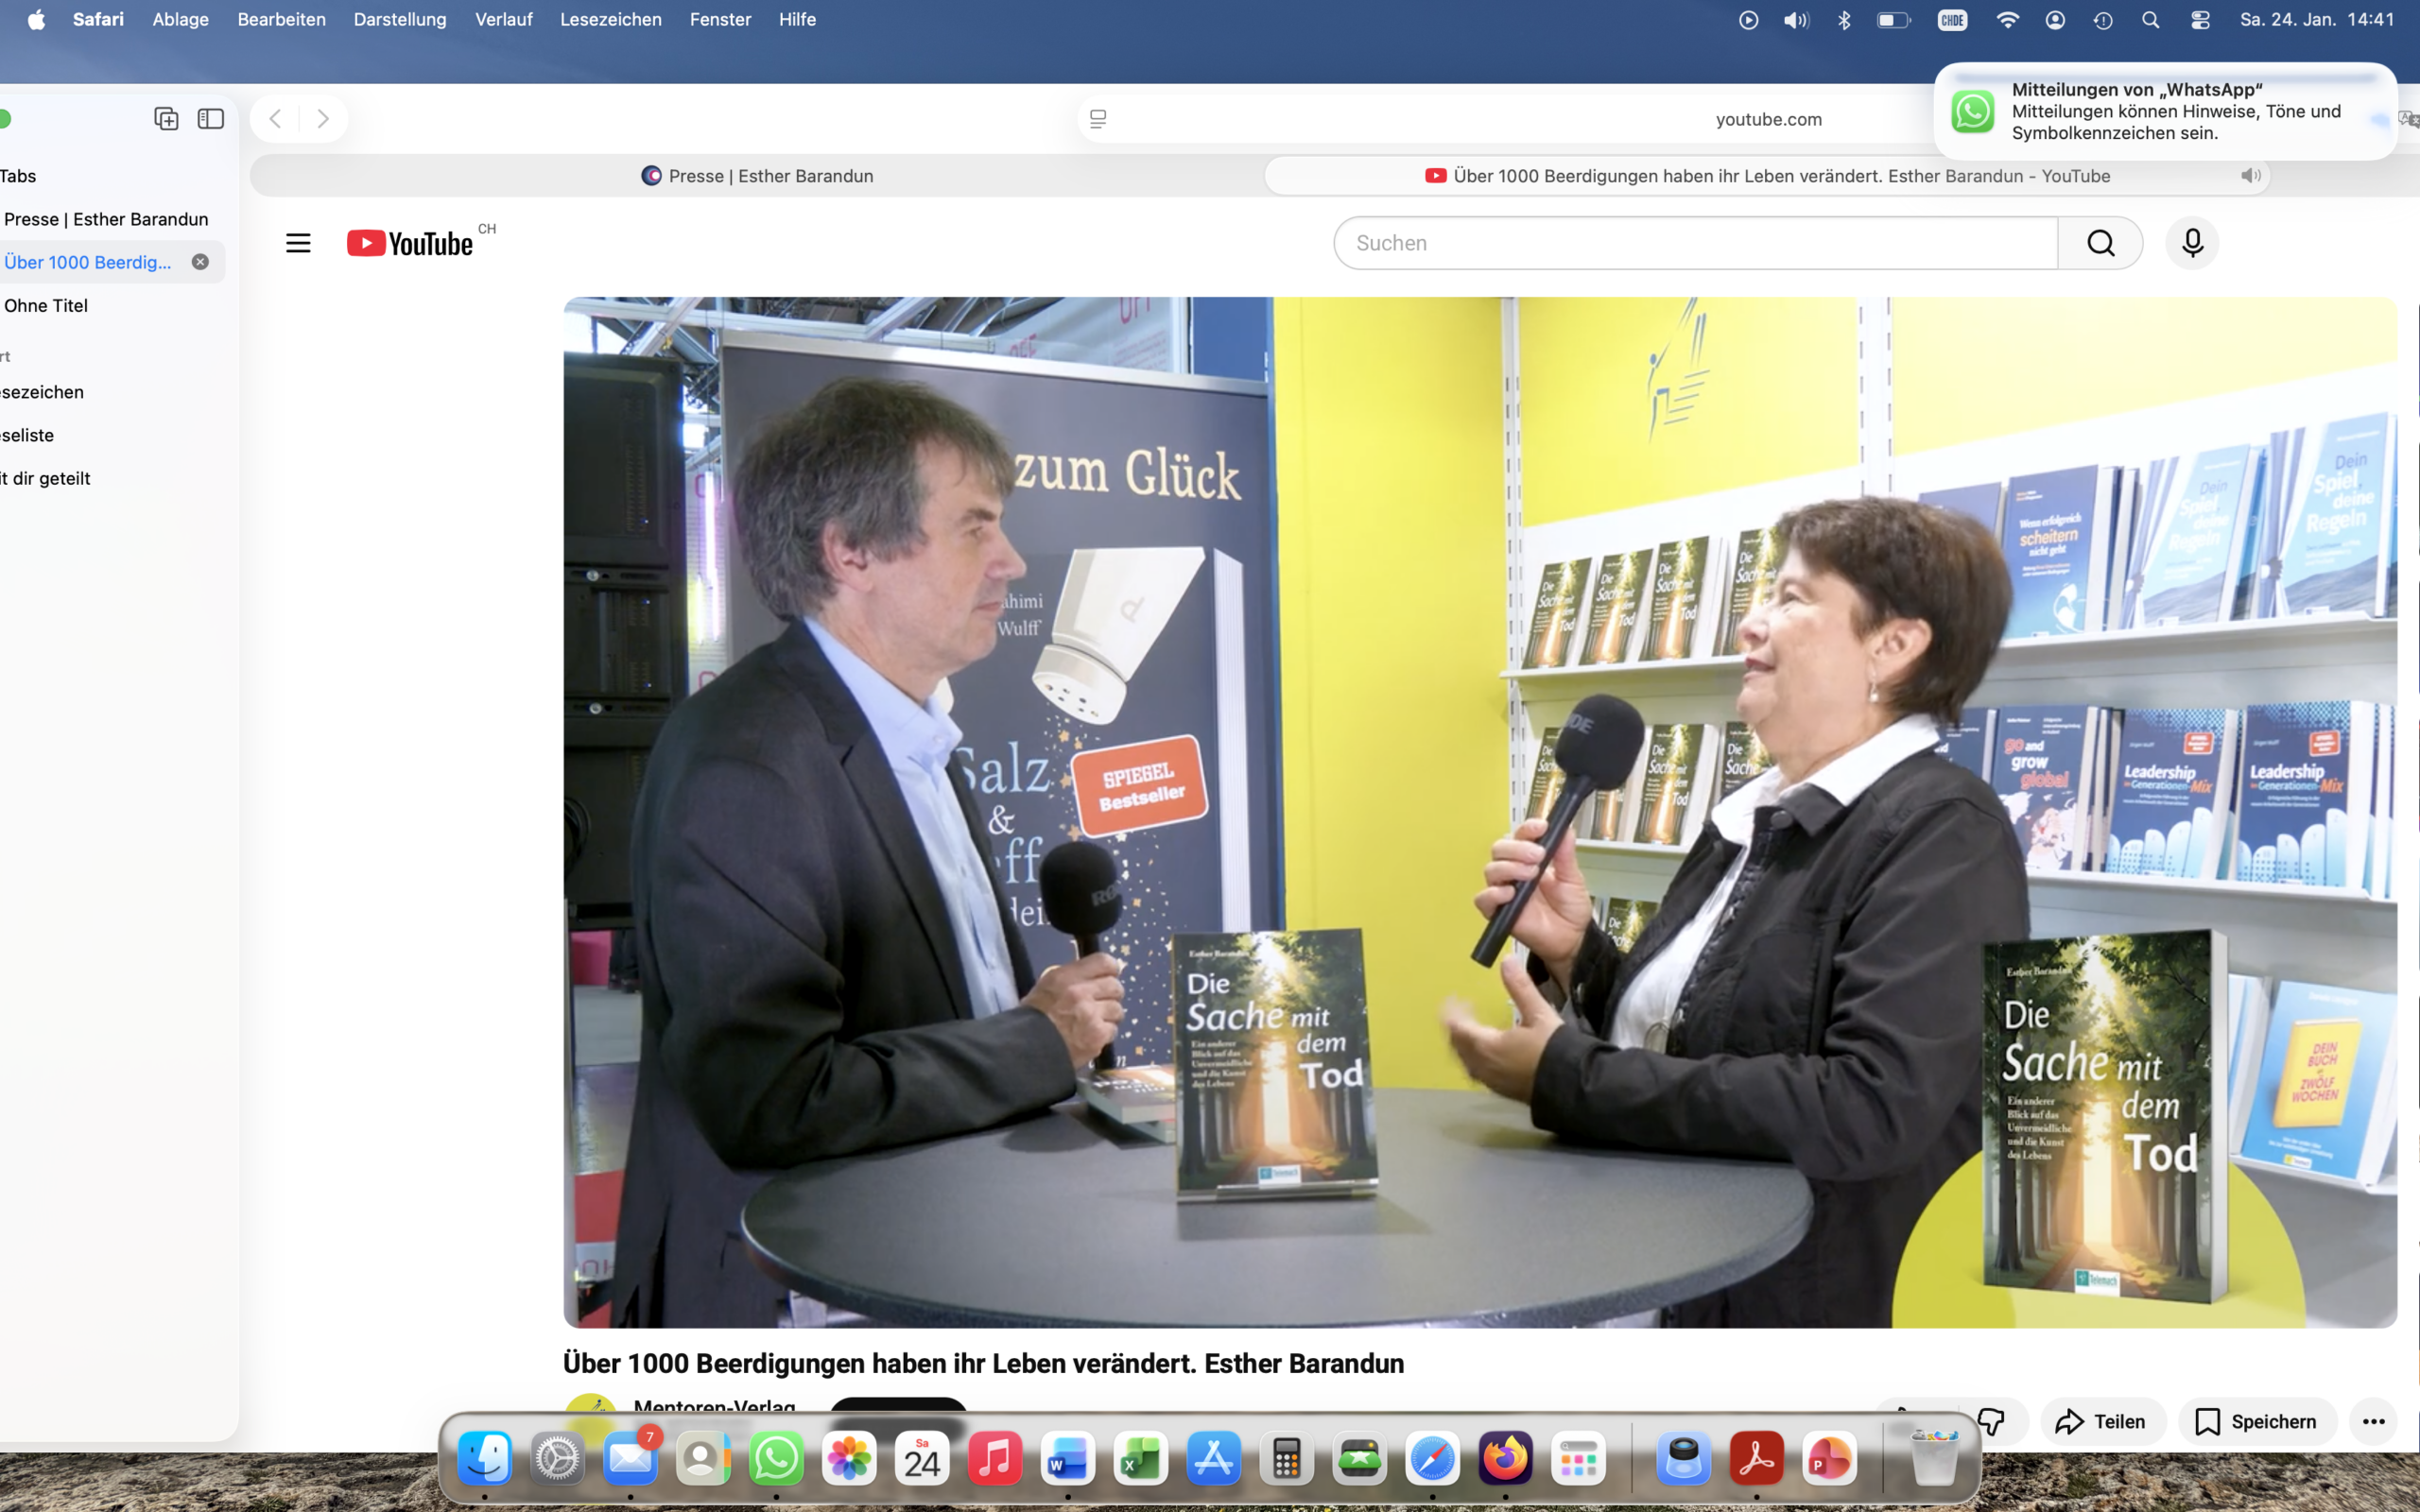Open the YouTube hamburger guide menu
2420x1512 pixels.
click(x=298, y=243)
